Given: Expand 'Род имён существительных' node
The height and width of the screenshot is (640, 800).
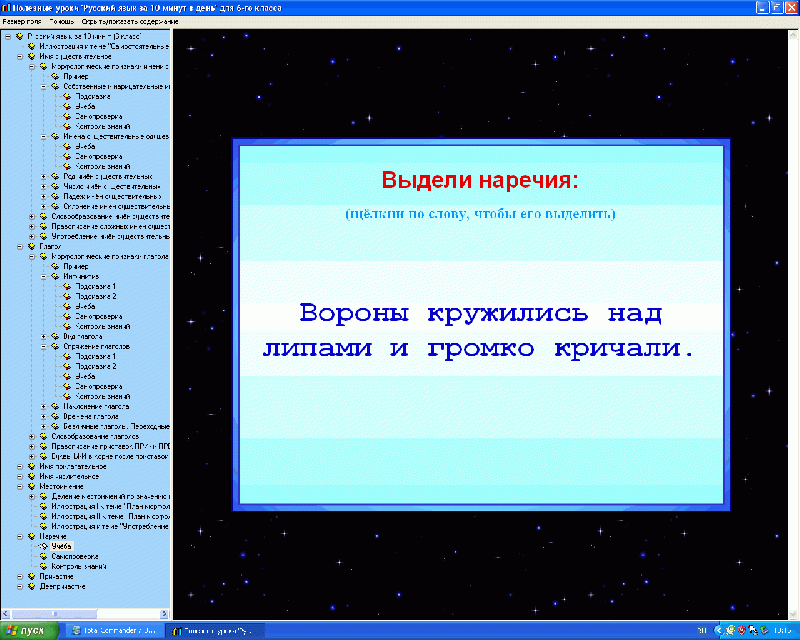Looking at the screenshot, I should tap(44, 177).
